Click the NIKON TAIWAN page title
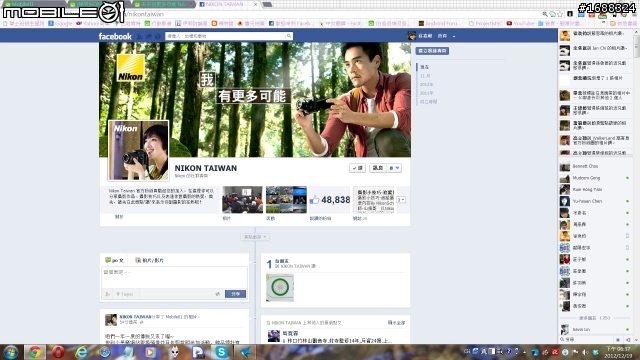The height and width of the screenshot is (360, 640). pyautogui.click(x=206, y=168)
